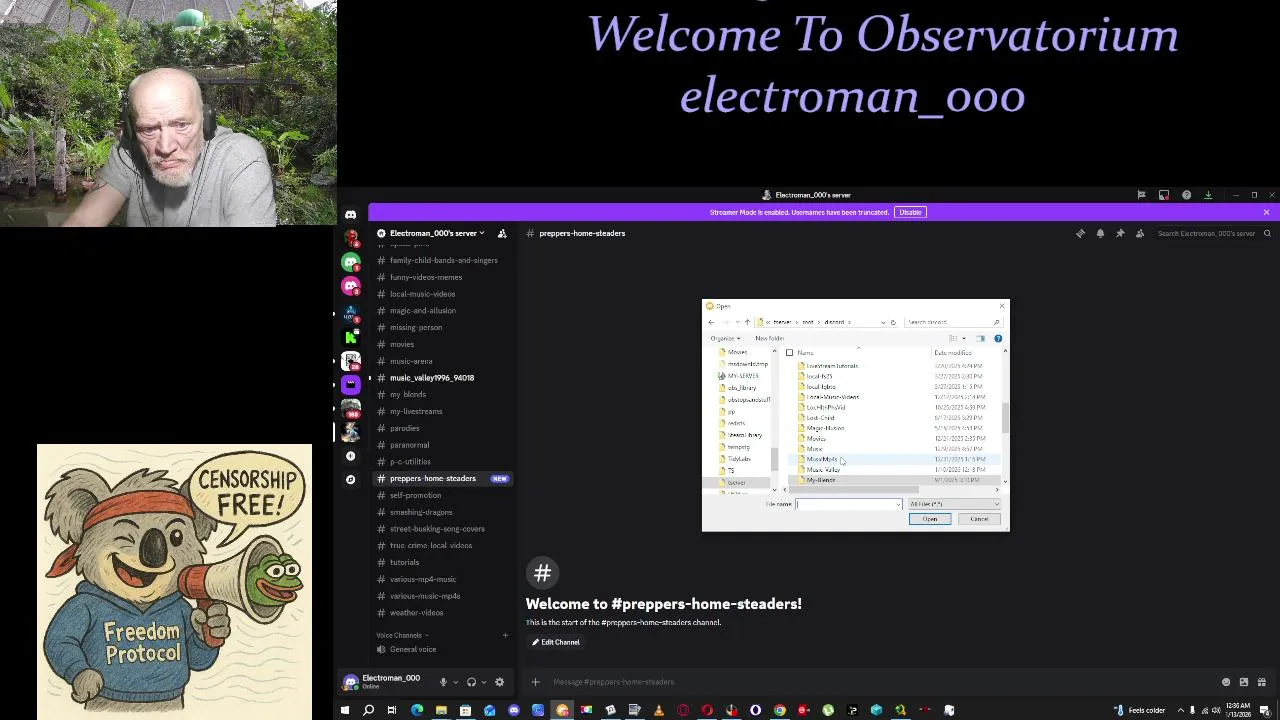This screenshot has height=720, width=1280.
Task: Switch to the music_valley1996_94018 channel
Action: click(x=432, y=378)
